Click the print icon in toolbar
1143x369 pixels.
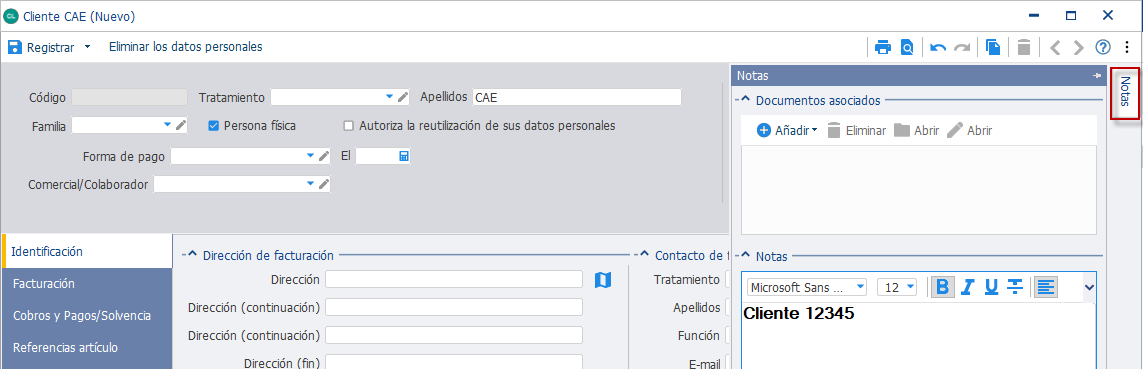pyautogui.click(x=883, y=47)
